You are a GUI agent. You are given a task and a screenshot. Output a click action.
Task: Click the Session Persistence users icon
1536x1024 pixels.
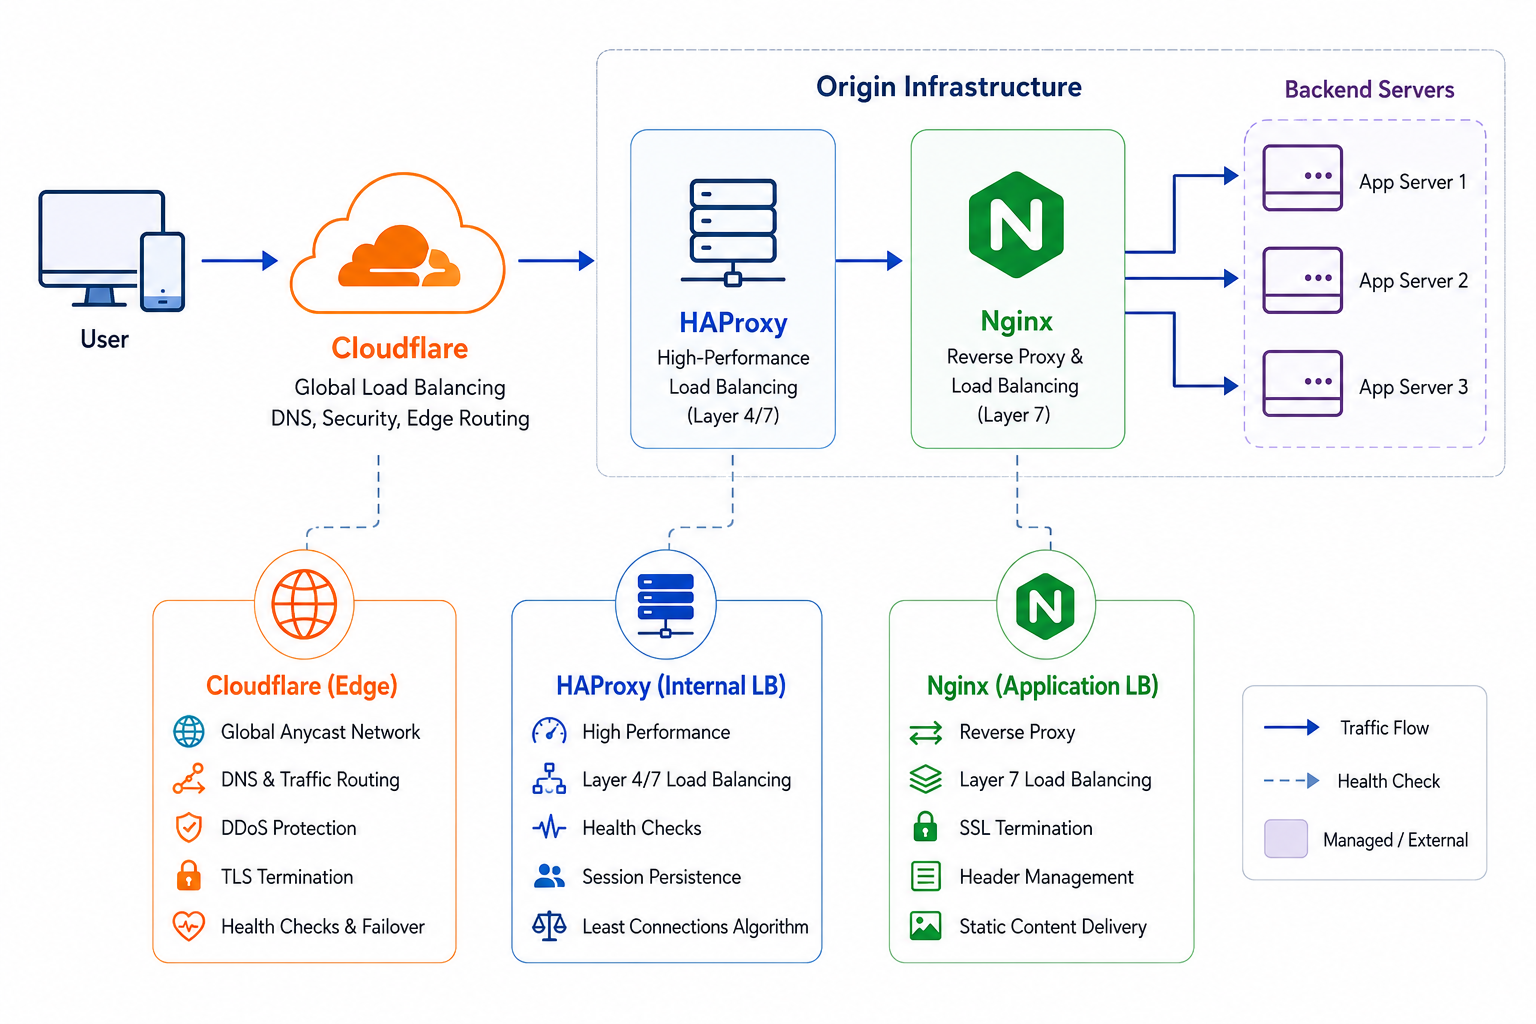549,877
